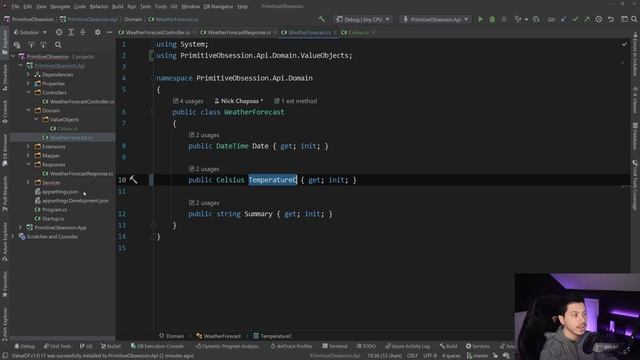Roll back changes with the undo arrow icon
640x360 pixels.
point(611,19)
